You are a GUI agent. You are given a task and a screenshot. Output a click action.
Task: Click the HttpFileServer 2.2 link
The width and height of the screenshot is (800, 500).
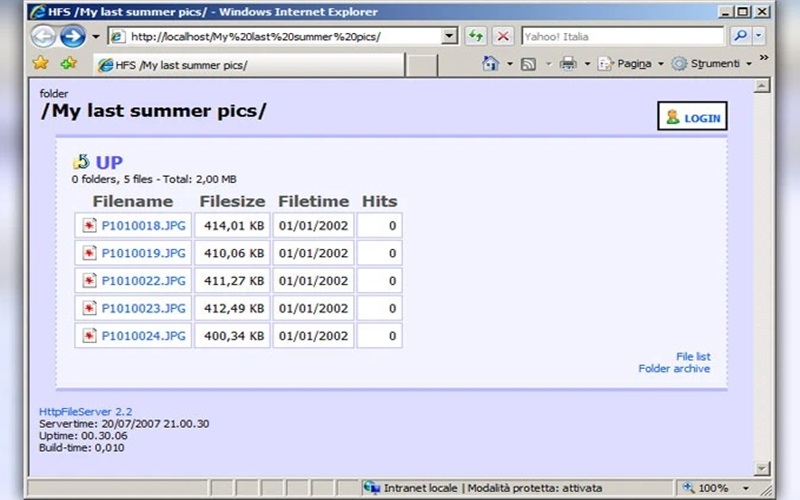86,411
